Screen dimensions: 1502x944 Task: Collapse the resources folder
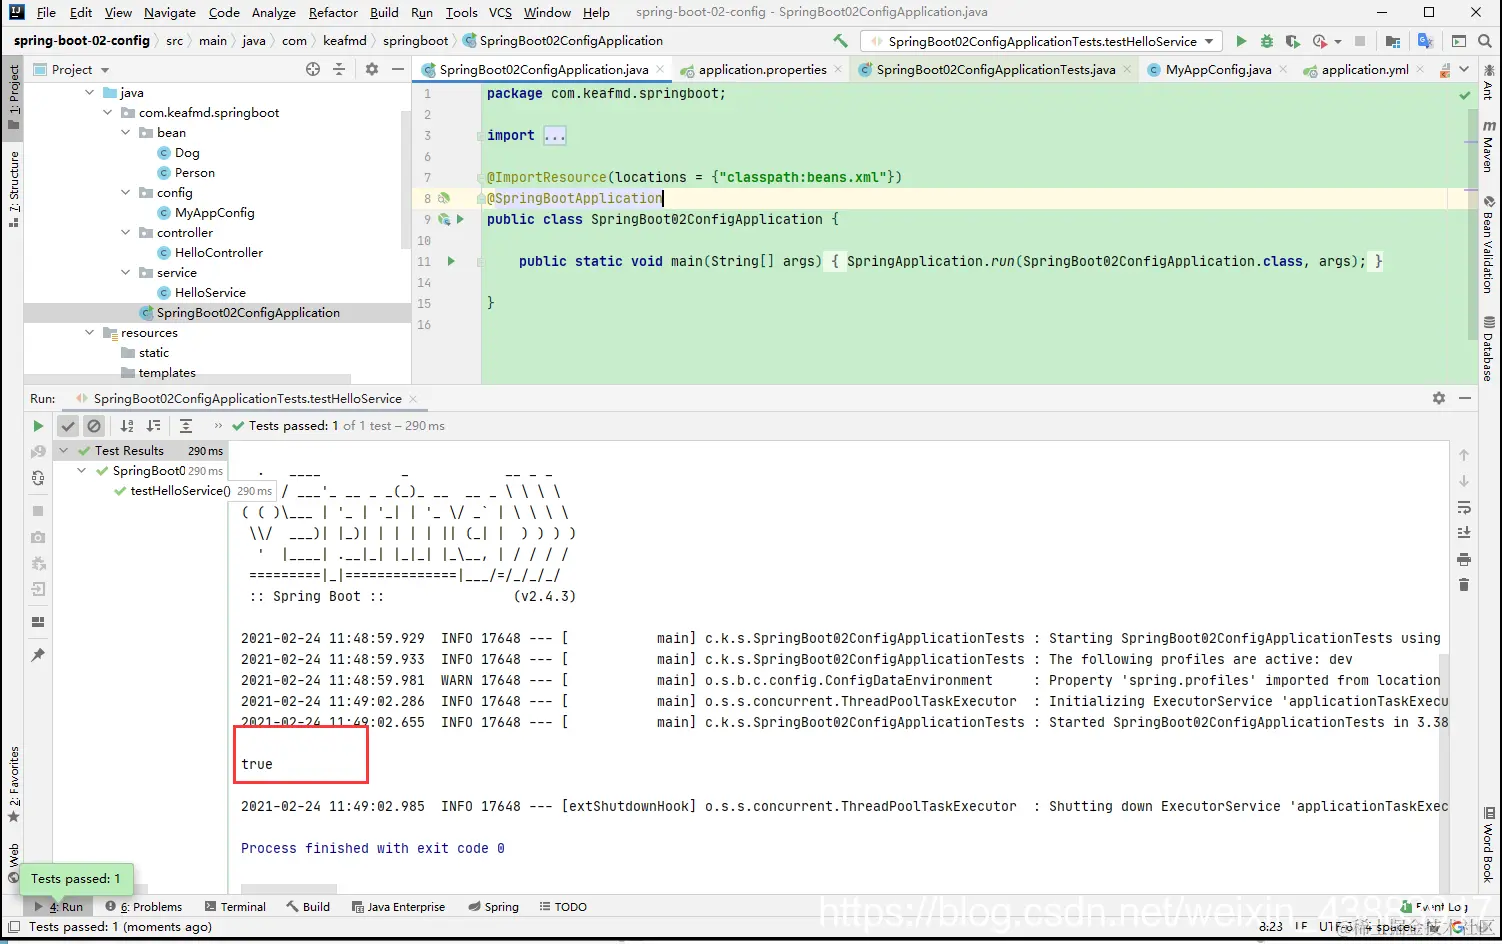pos(90,333)
